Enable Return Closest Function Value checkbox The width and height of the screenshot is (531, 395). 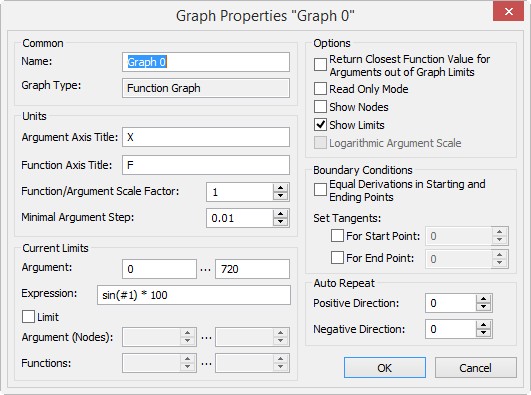320,64
